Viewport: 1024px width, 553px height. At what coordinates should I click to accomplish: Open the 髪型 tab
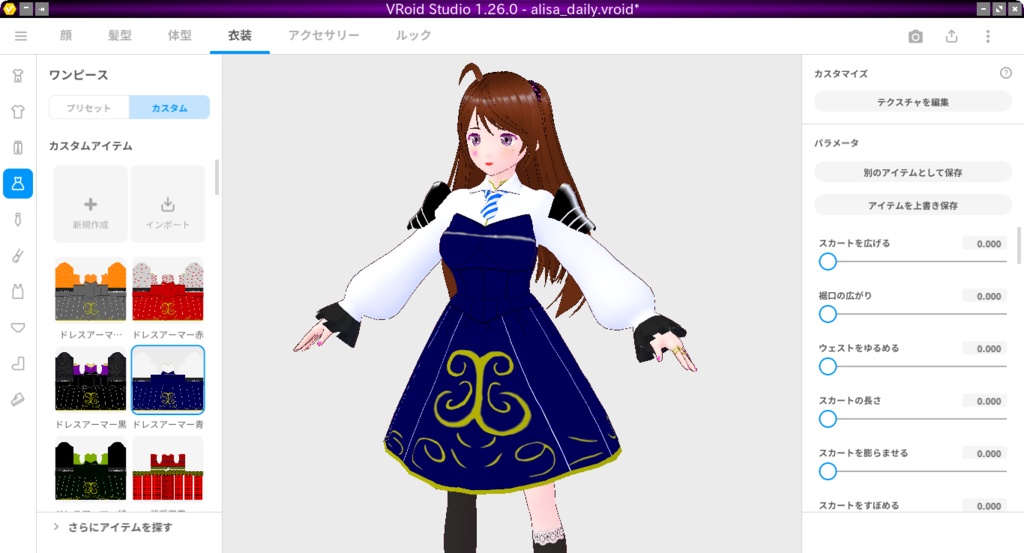click(x=120, y=35)
